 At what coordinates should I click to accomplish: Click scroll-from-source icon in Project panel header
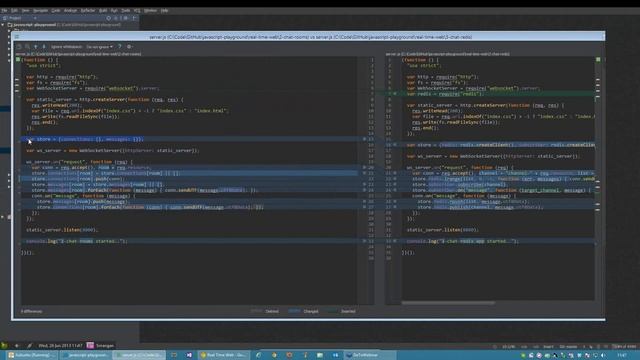point(109,18)
